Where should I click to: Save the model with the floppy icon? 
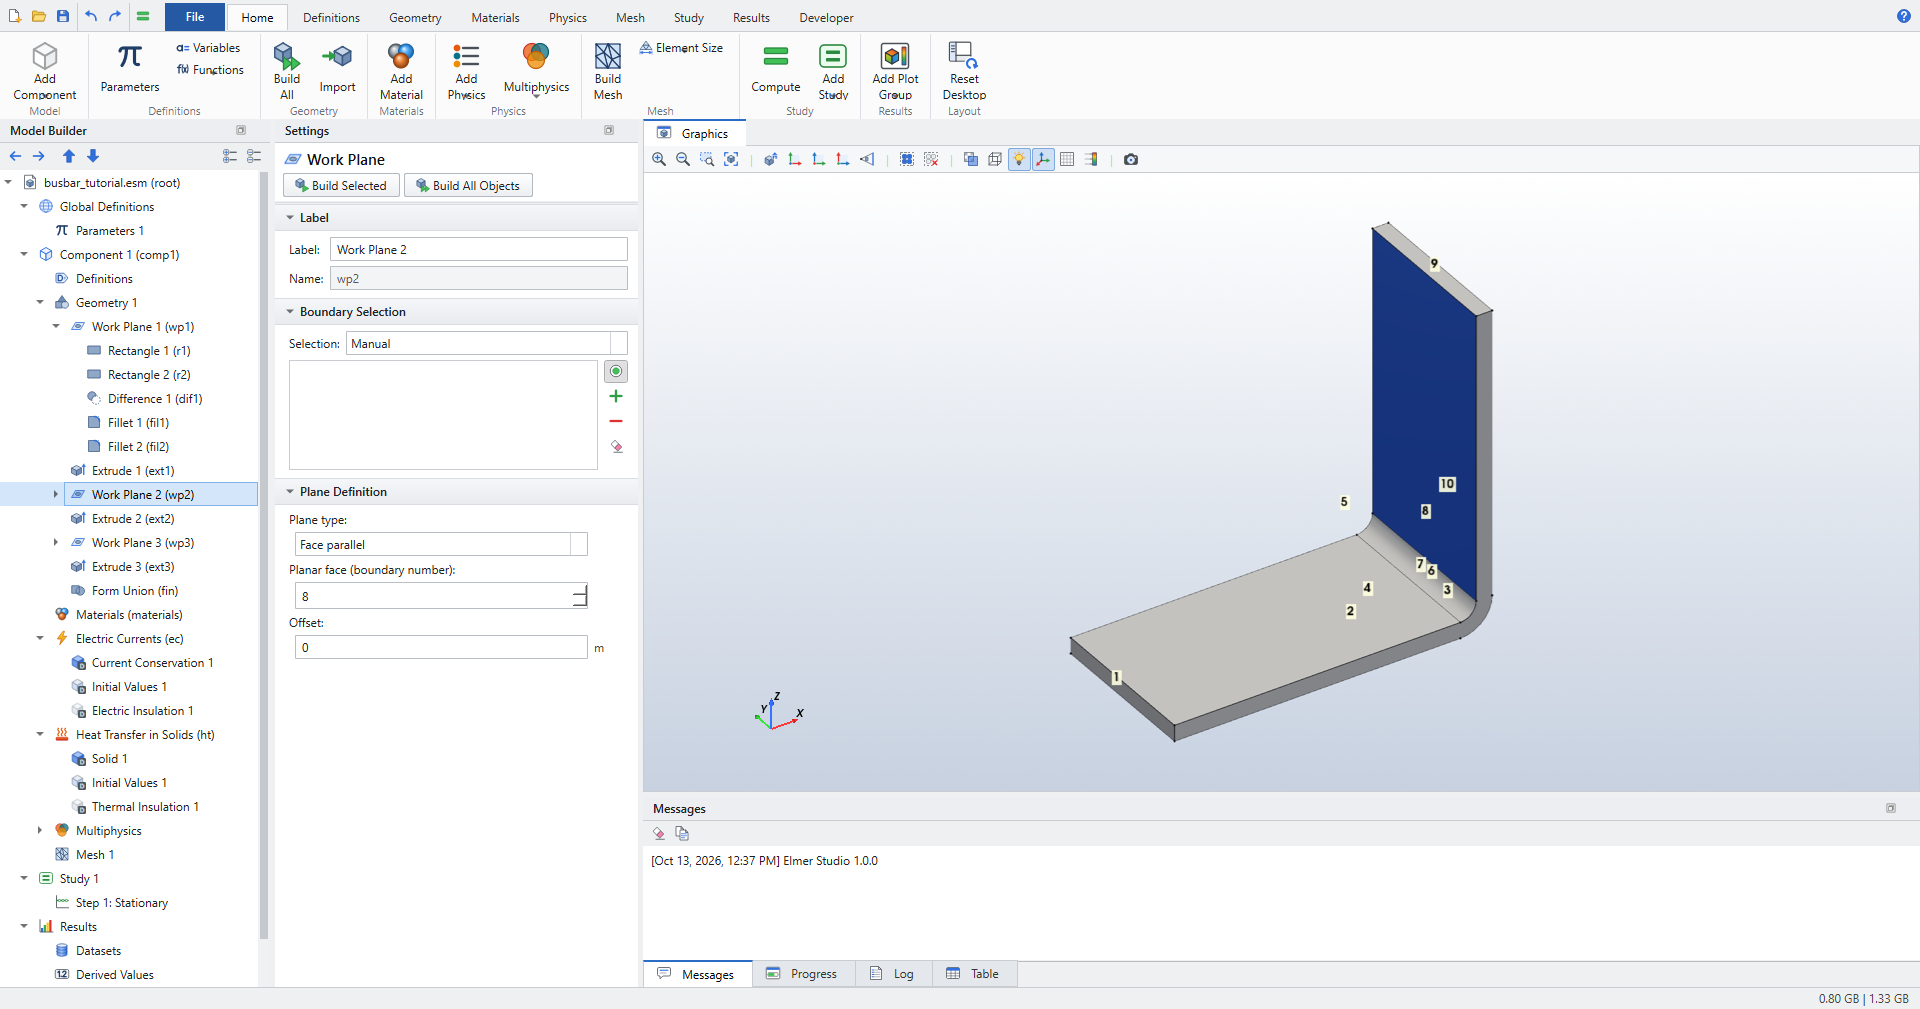63,16
